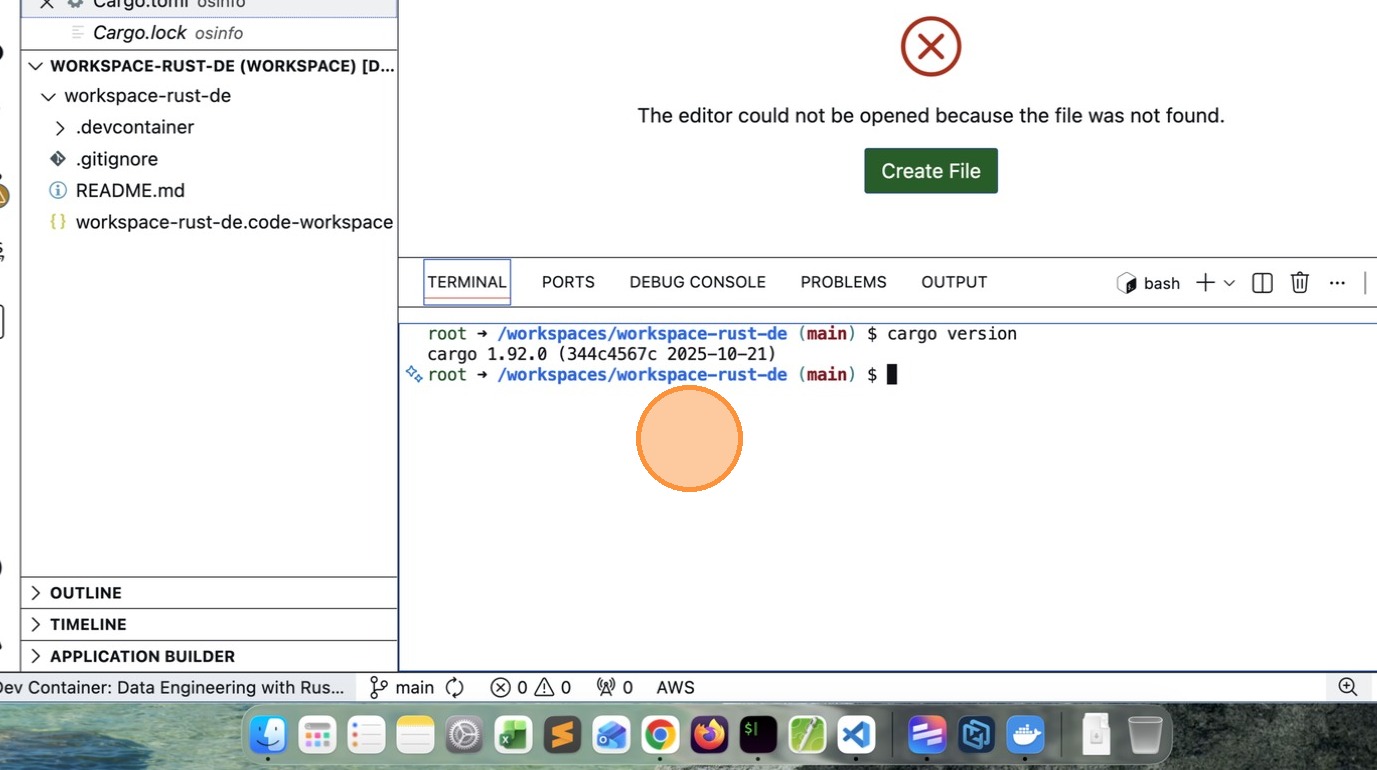Open workspace-rust-de.code-workspace file
The height and width of the screenshot is (770, 1377).
pyautogui.click(x=209, y=222)
